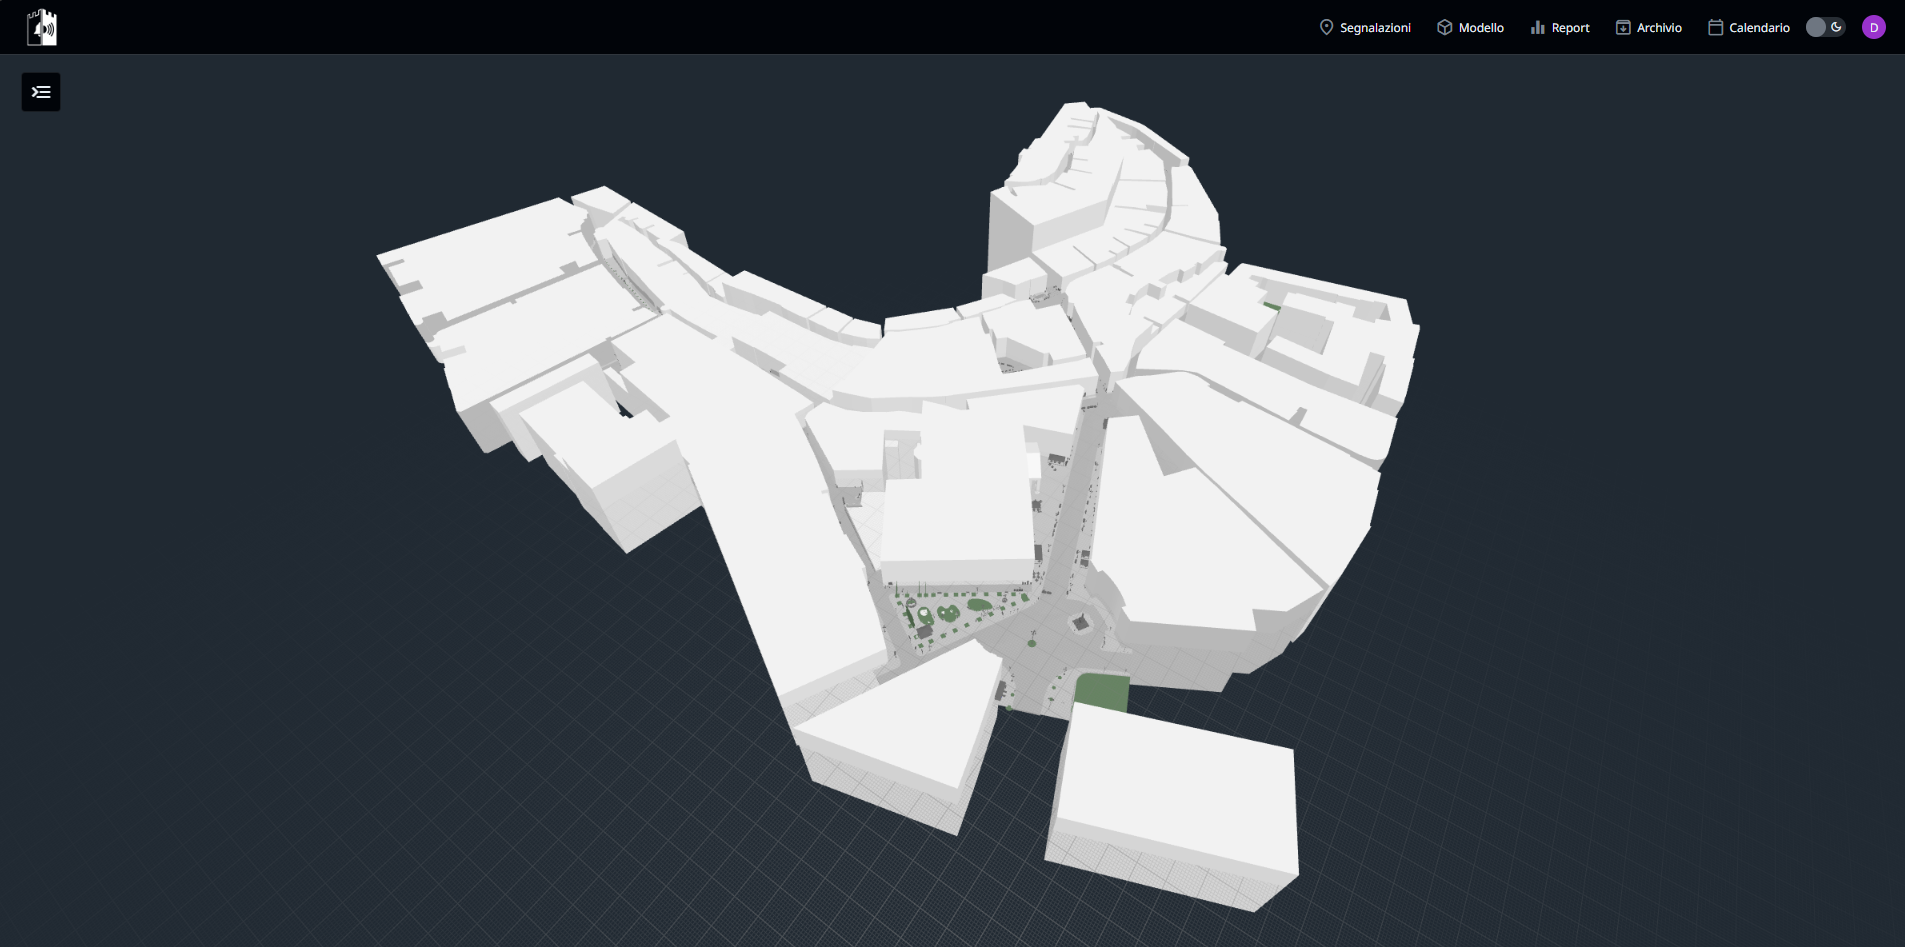The height and width of the screenshot is (947, 1905).
Task: Toggle the dark mode switch
Action: 1826,26
